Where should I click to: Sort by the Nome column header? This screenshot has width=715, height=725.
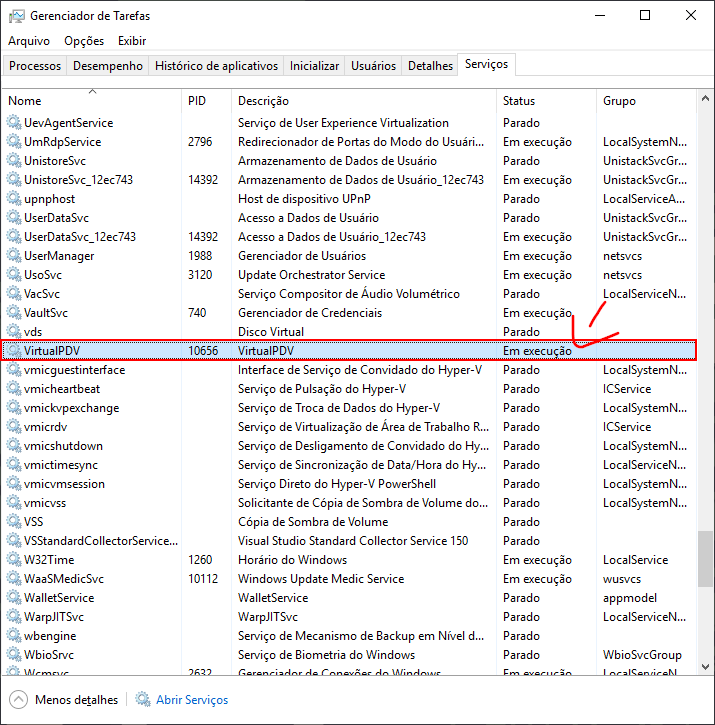(x=92, y=100)
